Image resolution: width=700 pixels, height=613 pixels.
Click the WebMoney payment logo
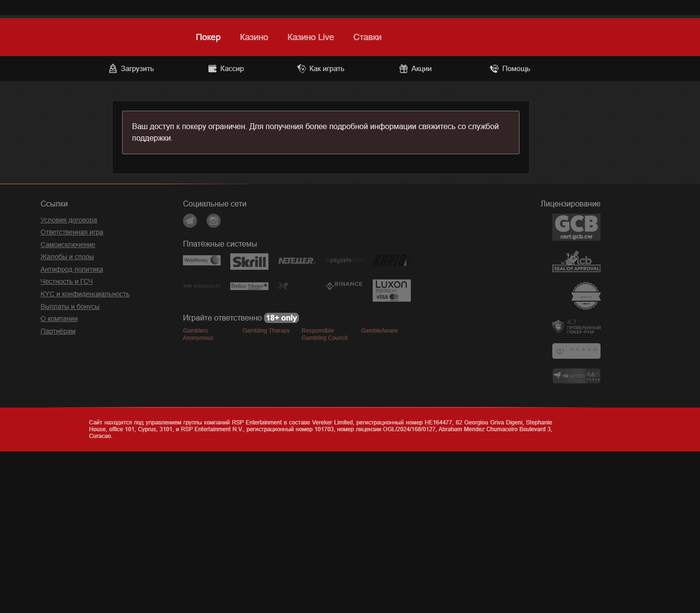[x=202, y=260]
